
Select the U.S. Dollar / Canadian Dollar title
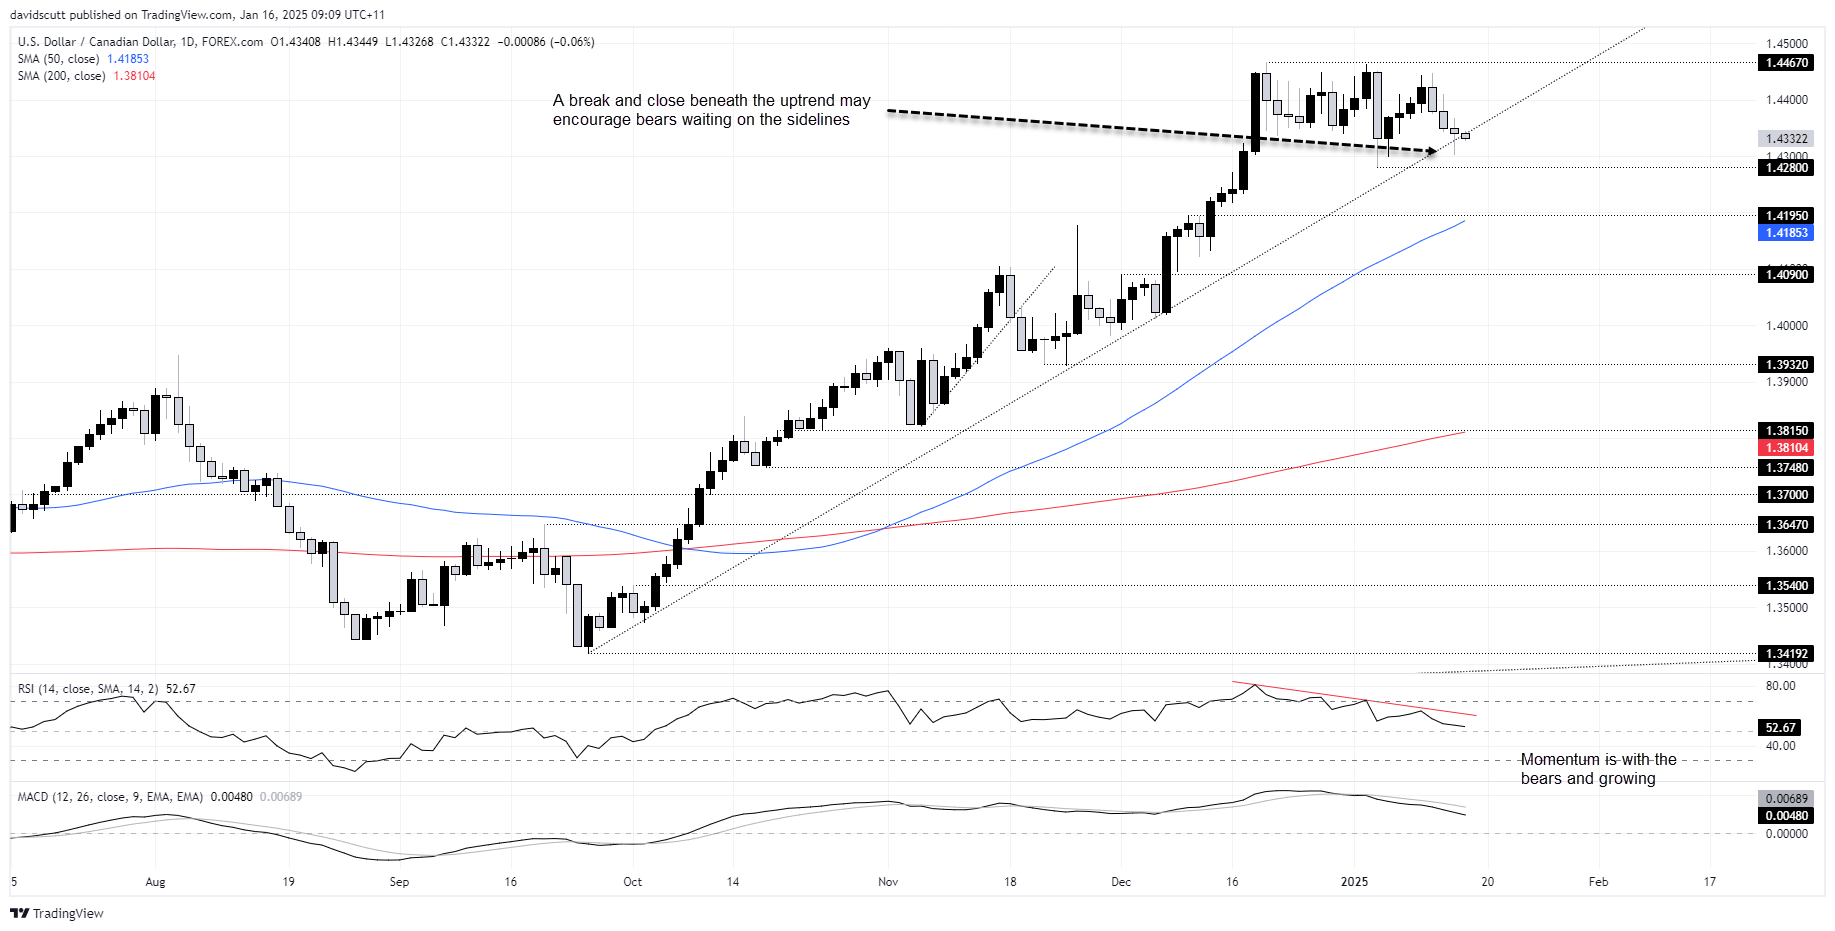tap(95, 42)
